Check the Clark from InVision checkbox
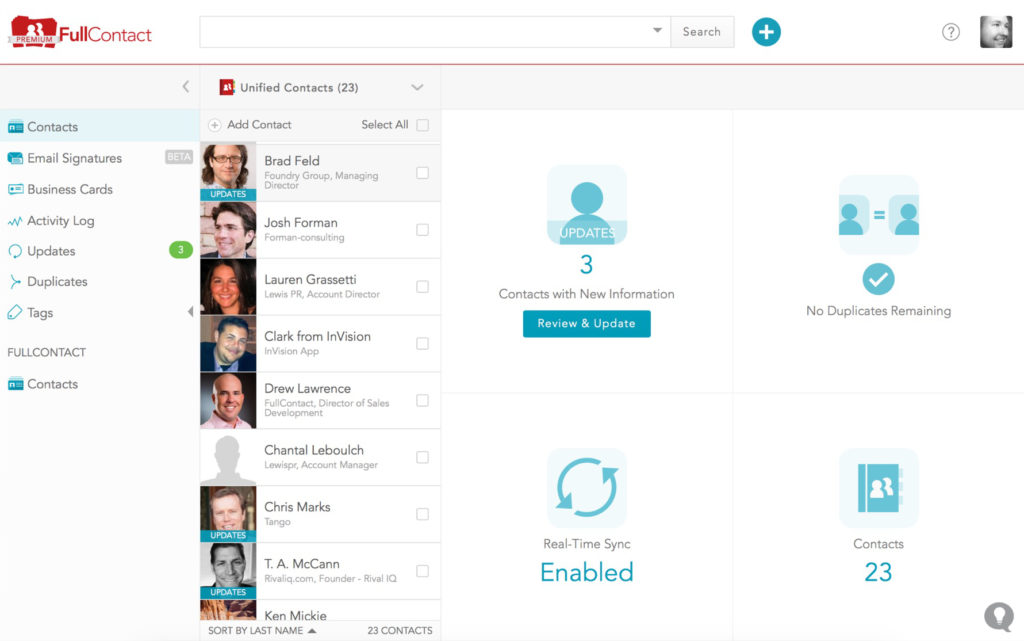1024x641 pixels. pyautogui.click(x=423, y=343)
